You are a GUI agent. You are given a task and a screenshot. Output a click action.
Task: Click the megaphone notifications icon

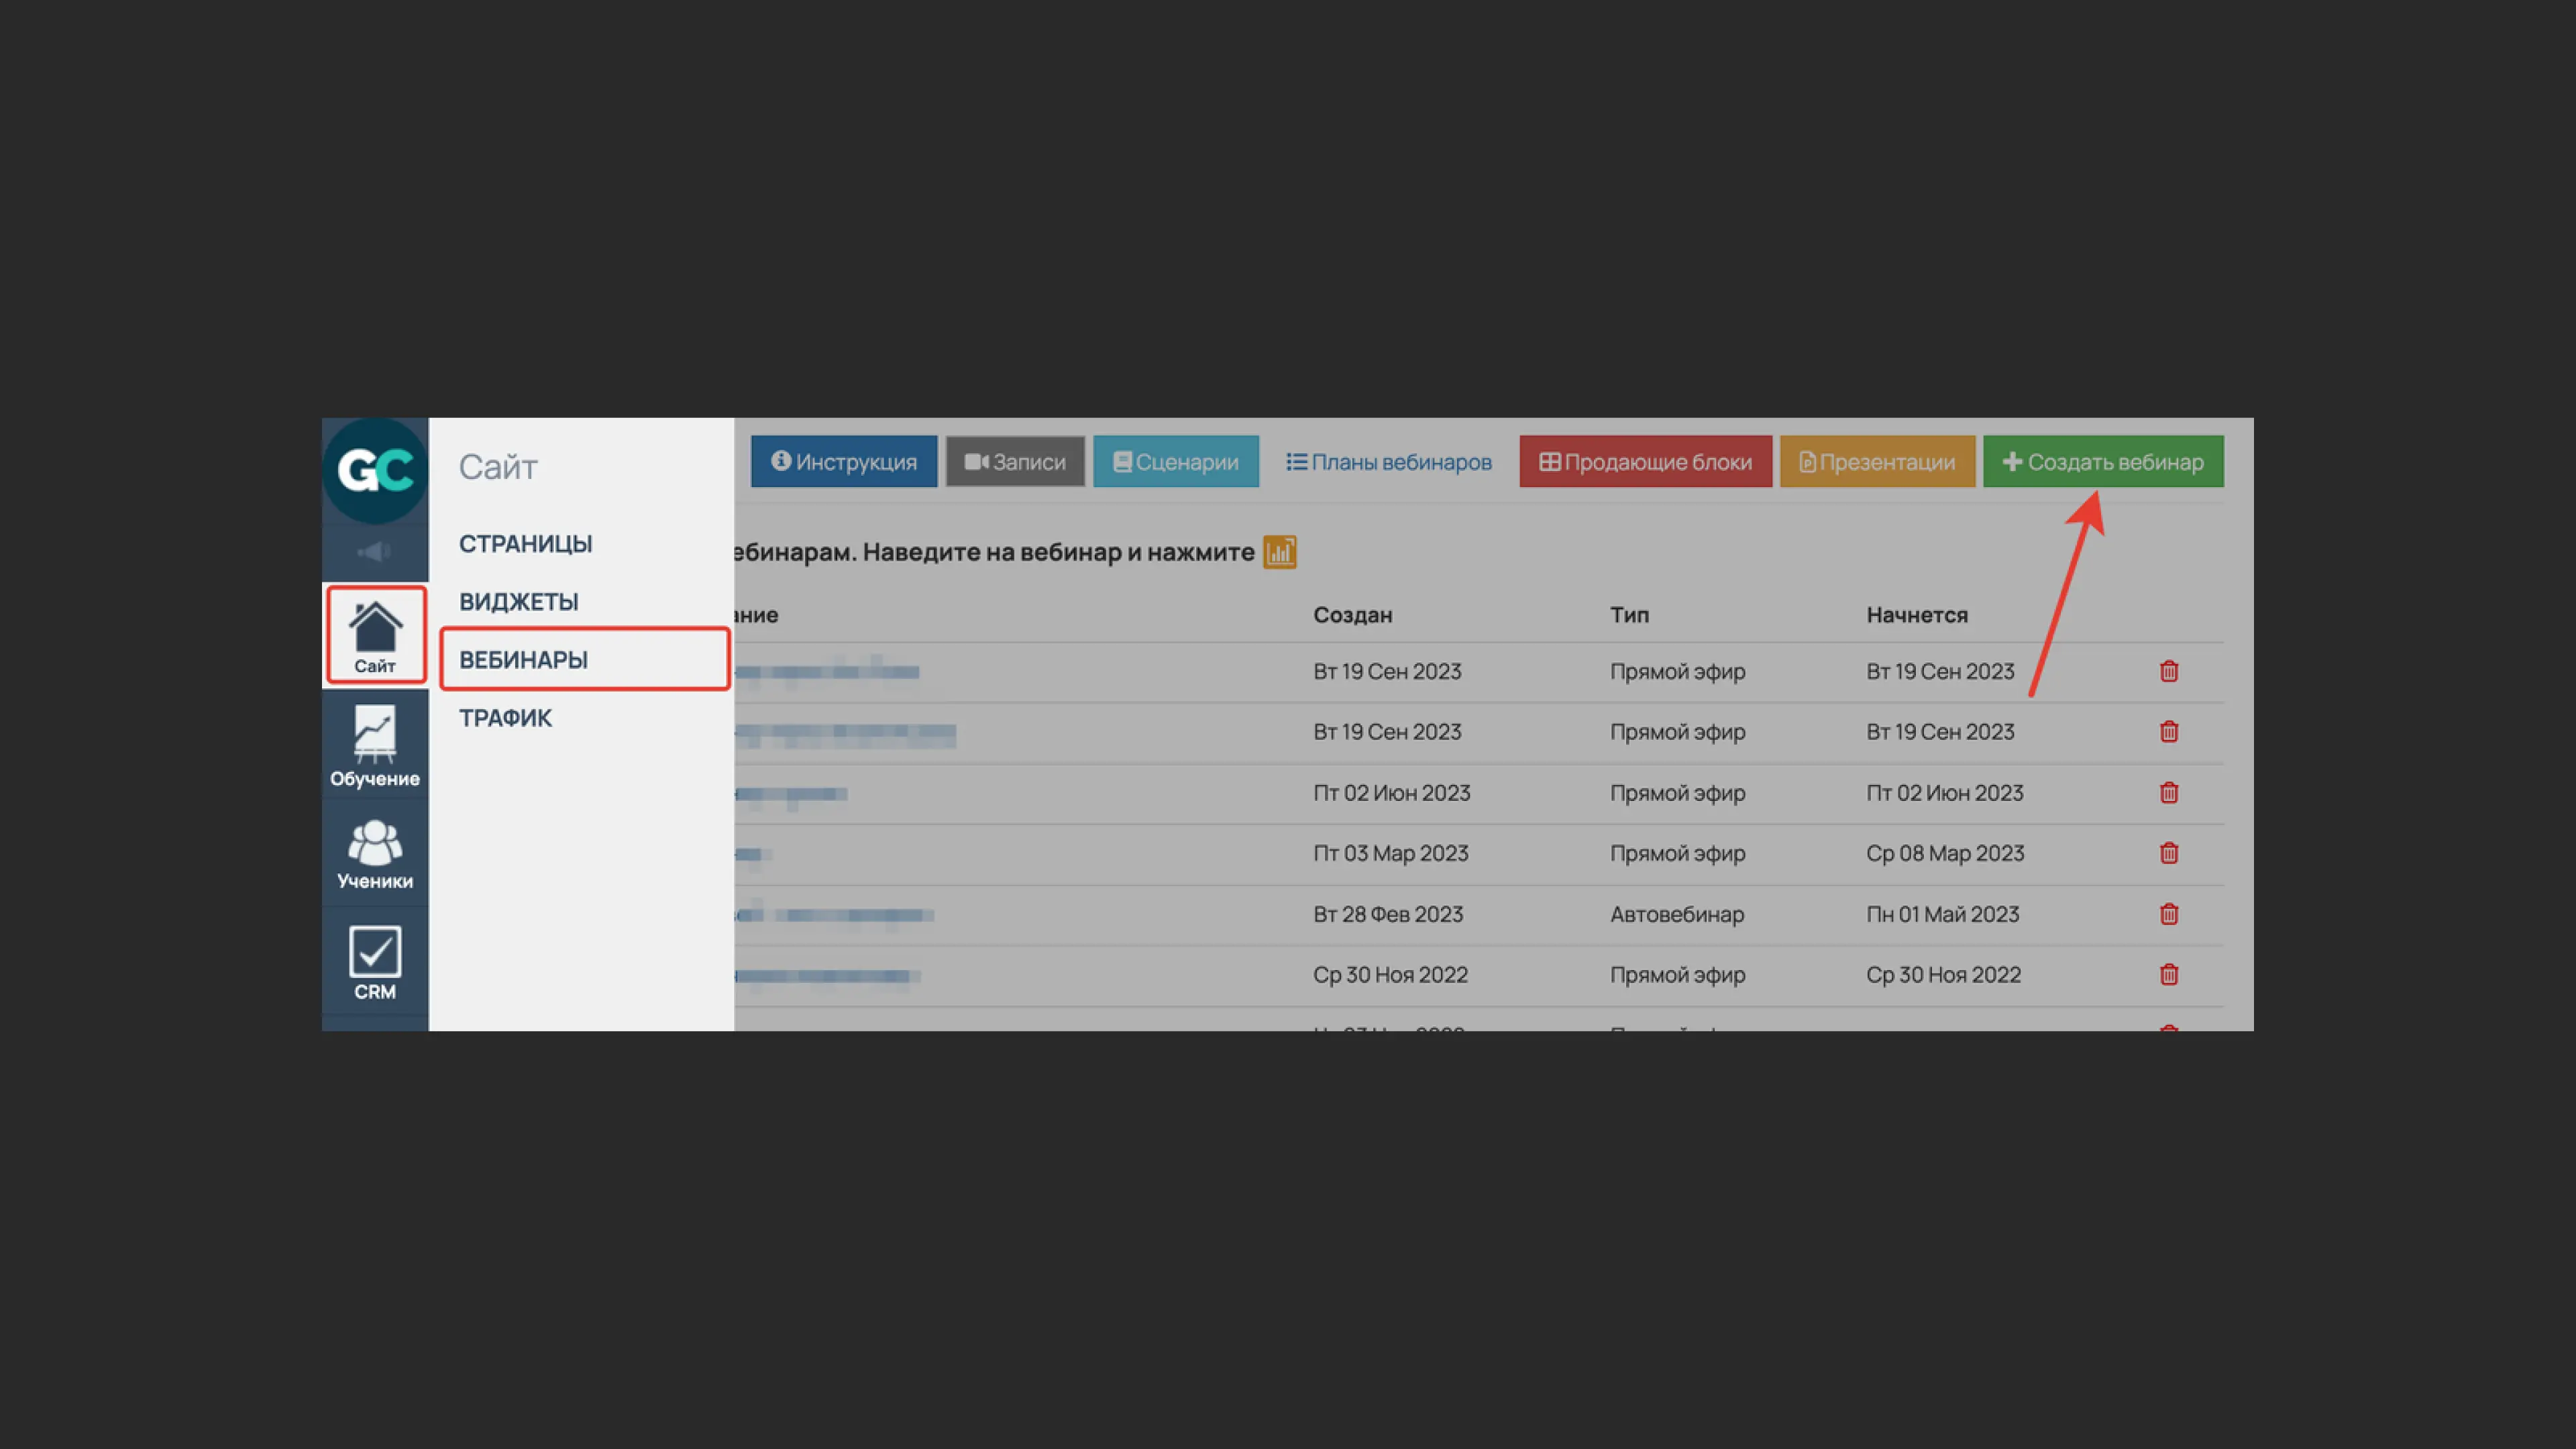click(375, 552)
